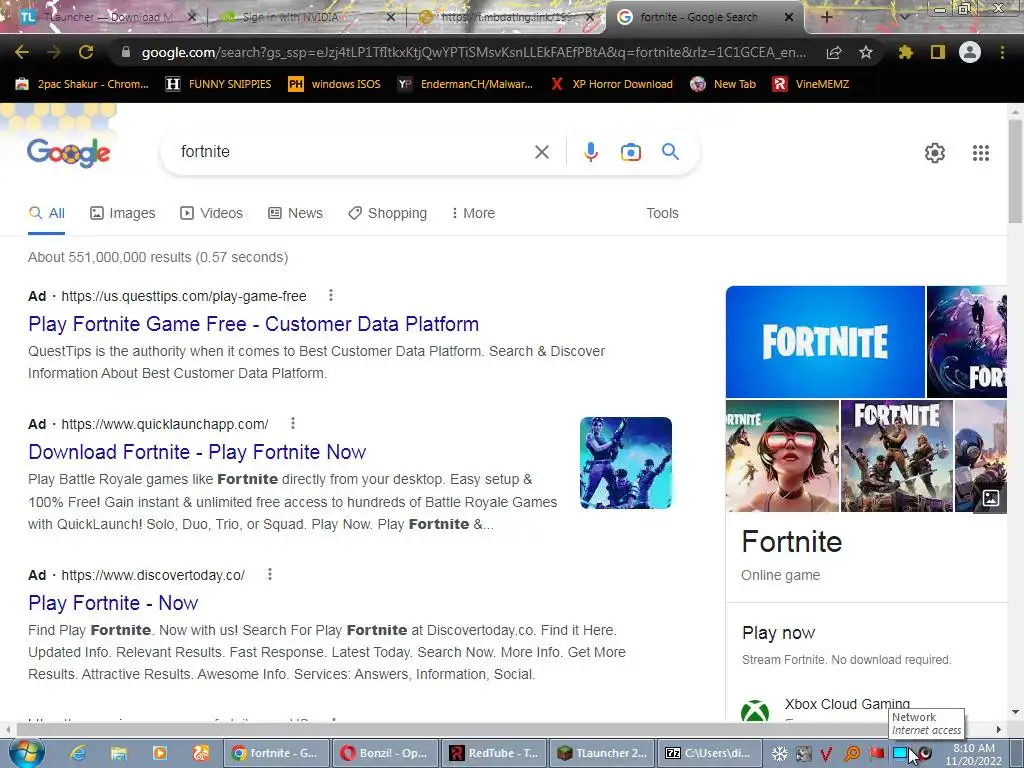Click the browser forward arrow

point(54,52)
